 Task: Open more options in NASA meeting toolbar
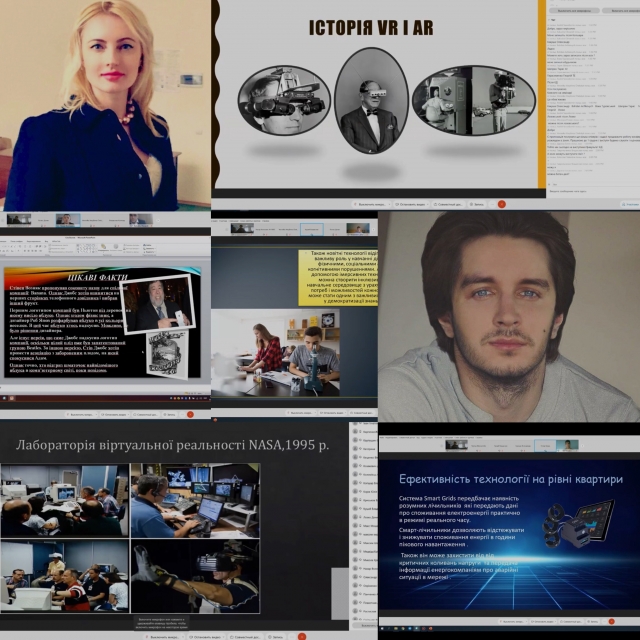click(x=291, y=637)
